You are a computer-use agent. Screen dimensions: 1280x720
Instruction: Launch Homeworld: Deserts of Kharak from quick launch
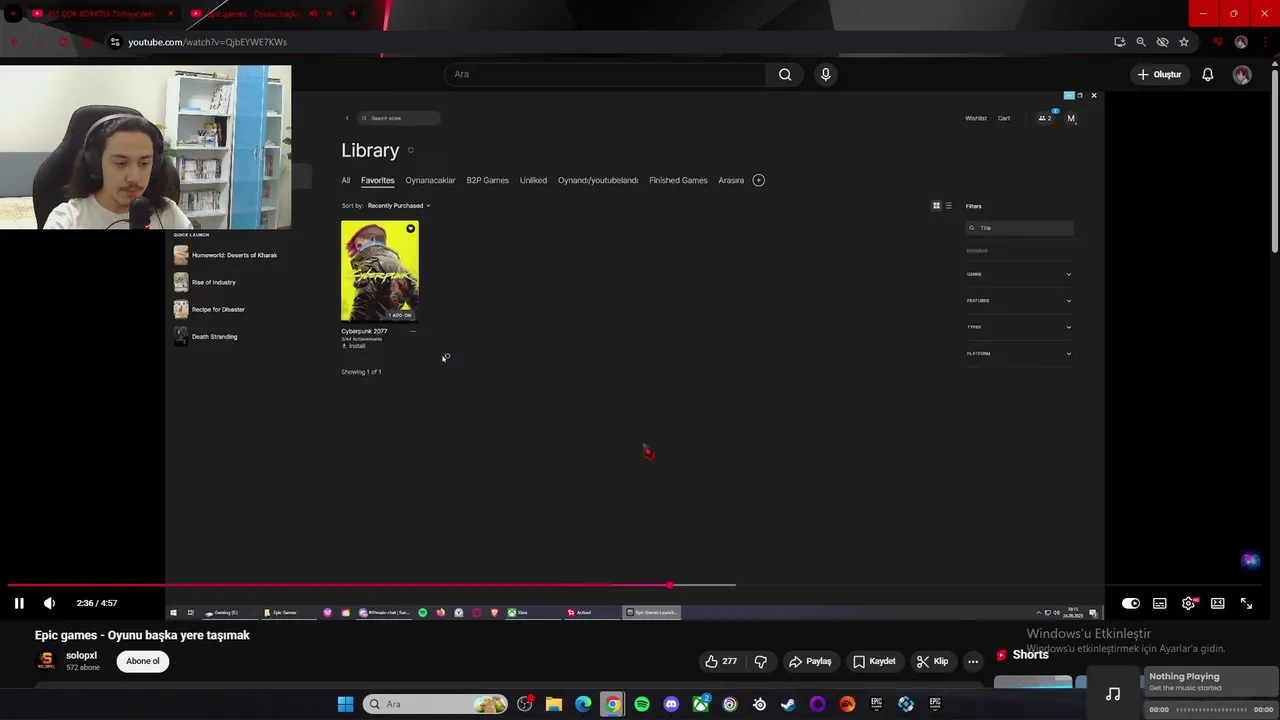pos(226,255)
